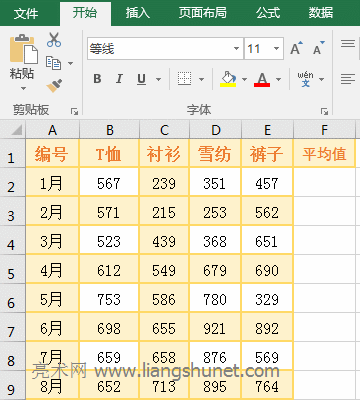Click the Copy icon in clipboard group
The width and height of the screenshot is (360, 400).
(53, 63)
